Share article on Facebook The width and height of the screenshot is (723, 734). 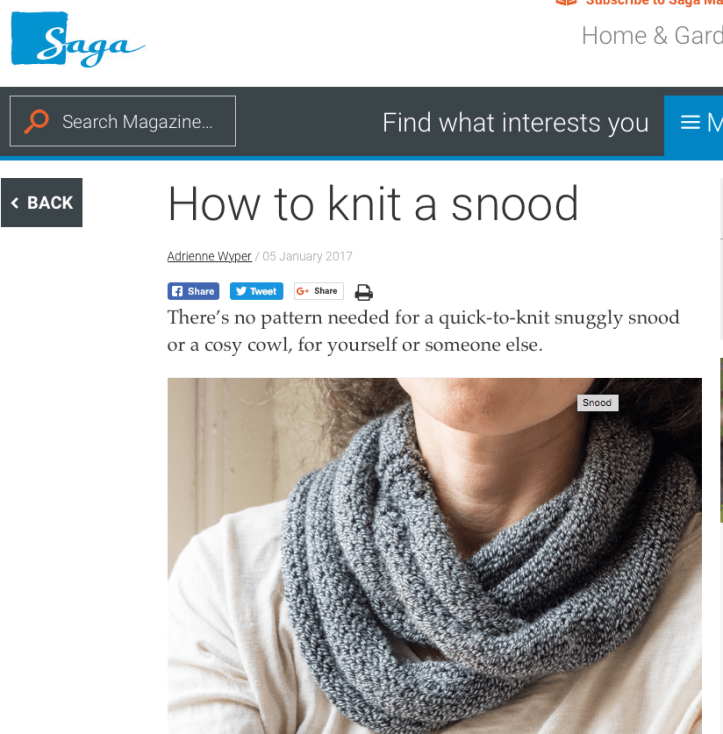(193, 291)
